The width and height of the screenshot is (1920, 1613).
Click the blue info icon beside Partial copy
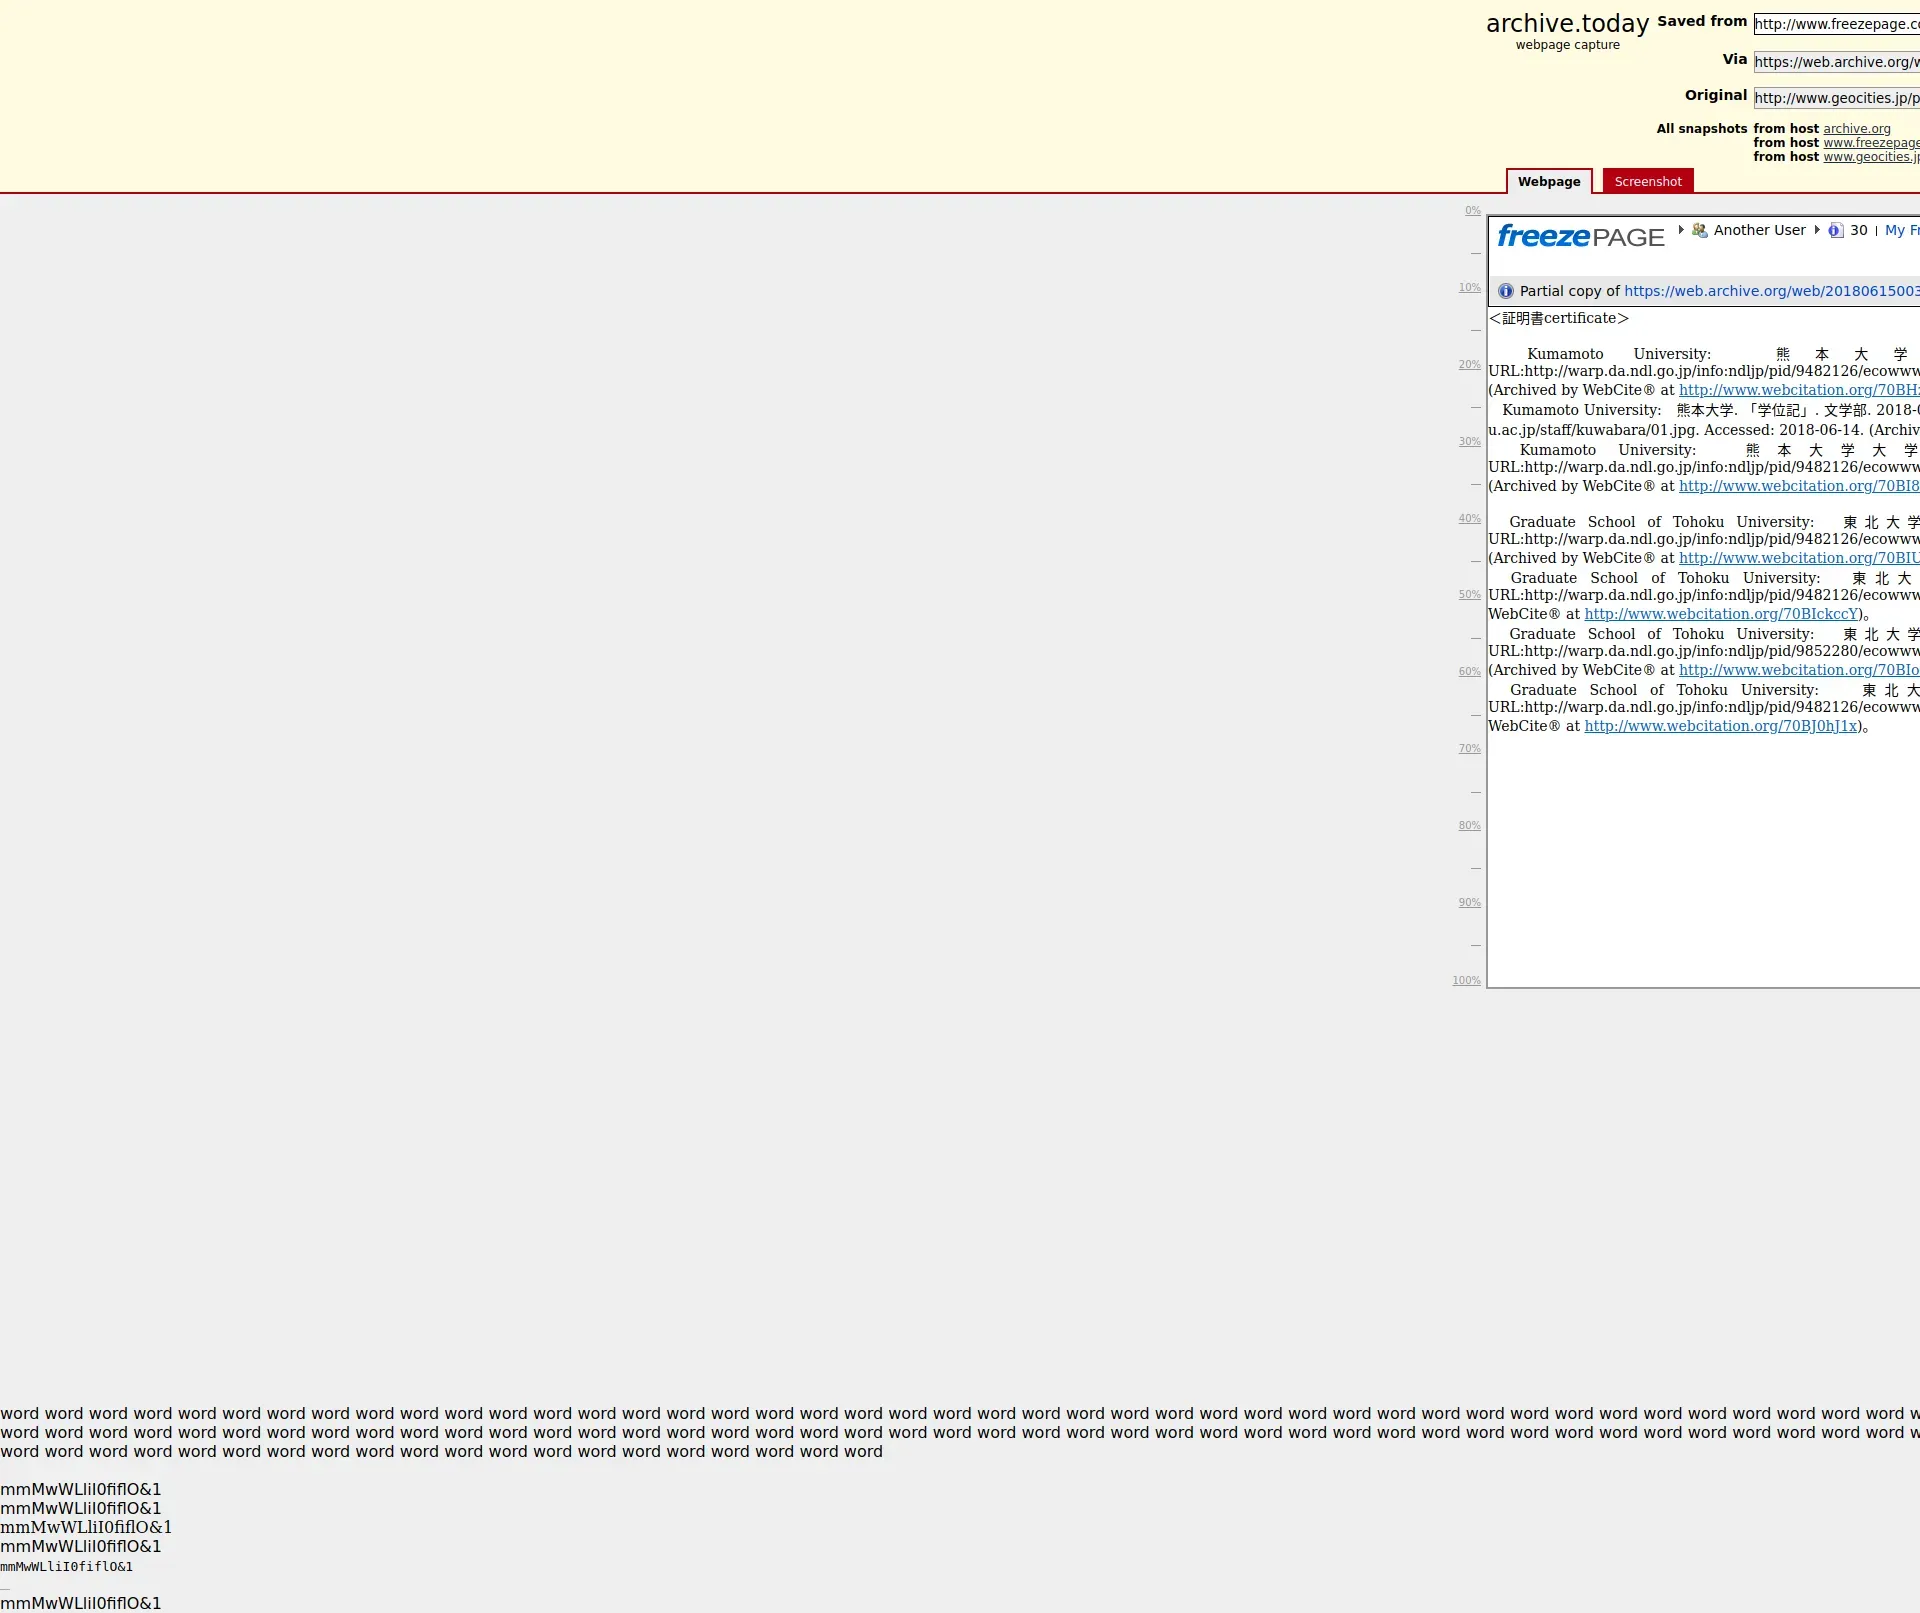coord(1506,291)
